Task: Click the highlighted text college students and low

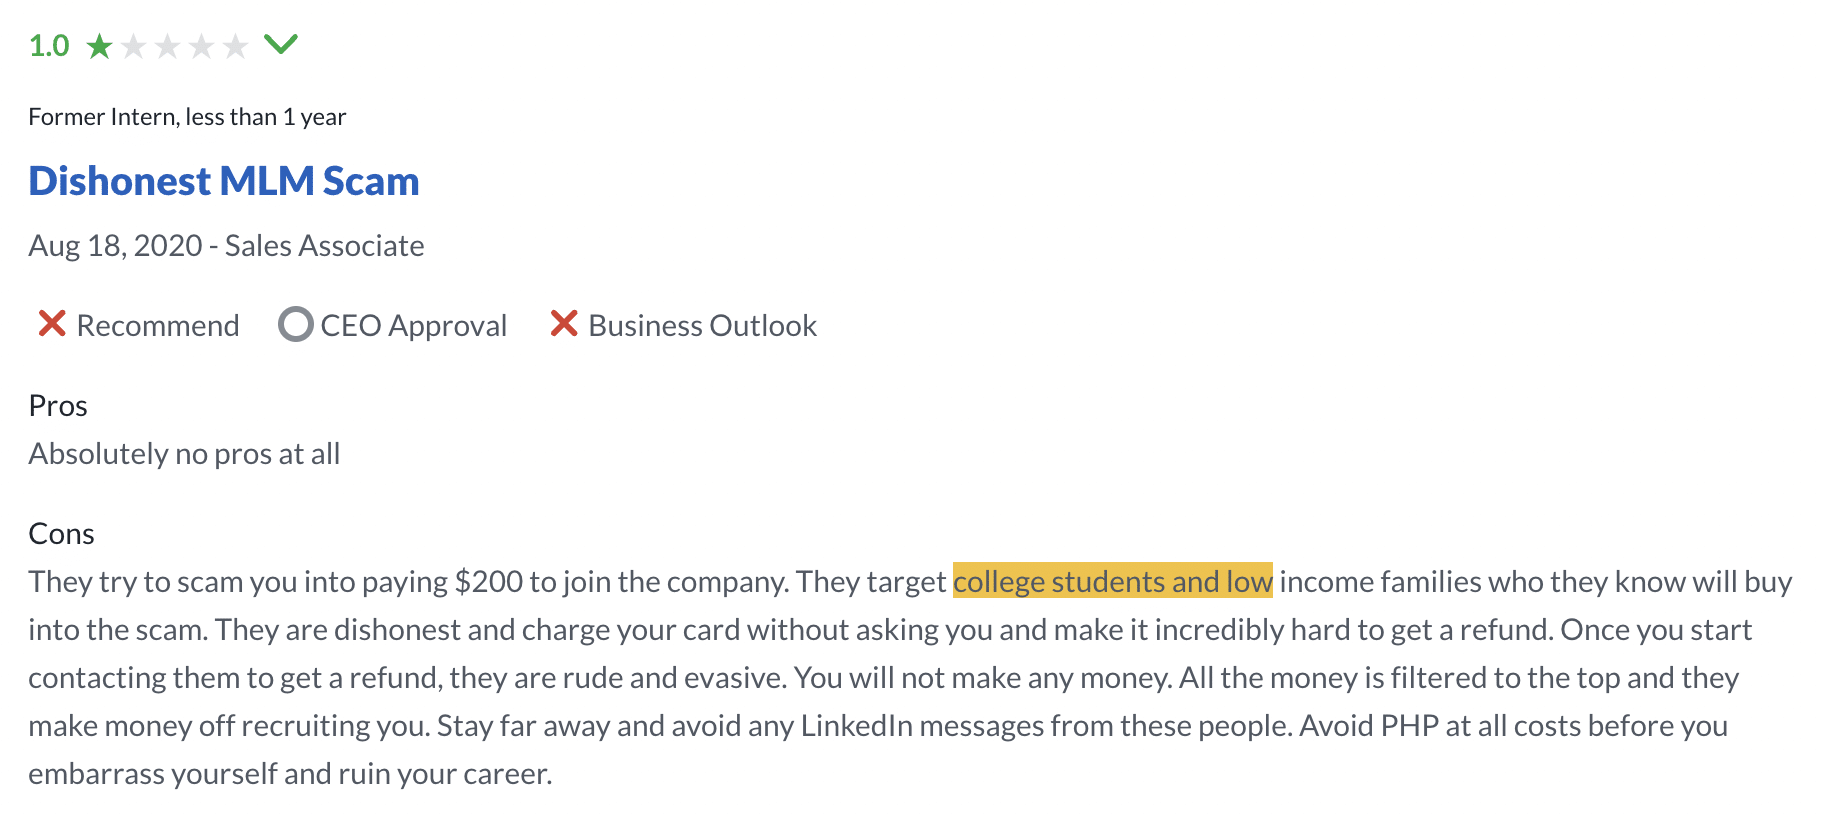Action: 1113,581
